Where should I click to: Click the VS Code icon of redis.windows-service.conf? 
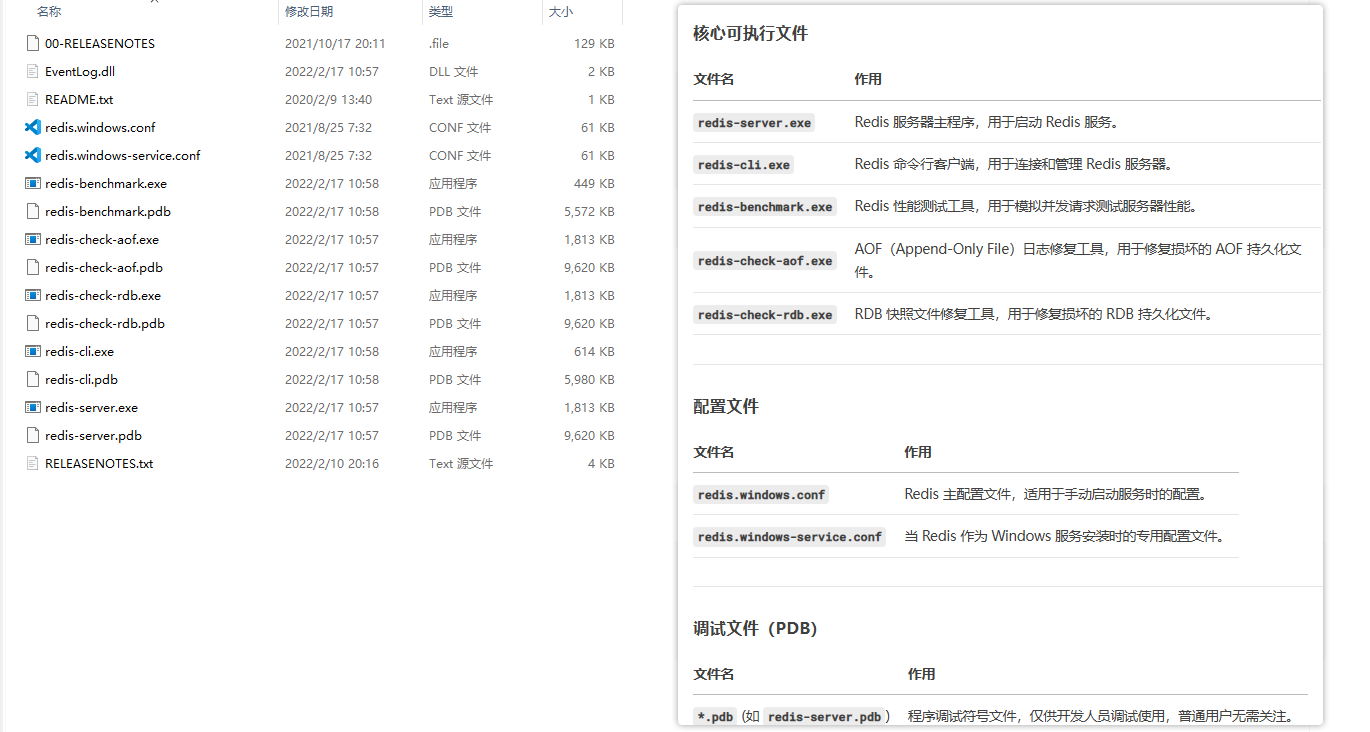[x=32, y=155]
